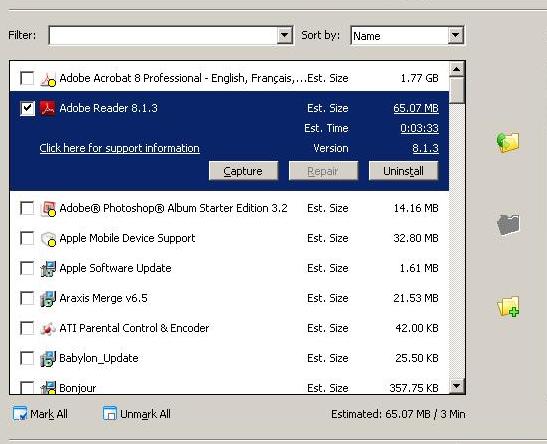
Task: Select Mark All
Action: coord(40,414)
